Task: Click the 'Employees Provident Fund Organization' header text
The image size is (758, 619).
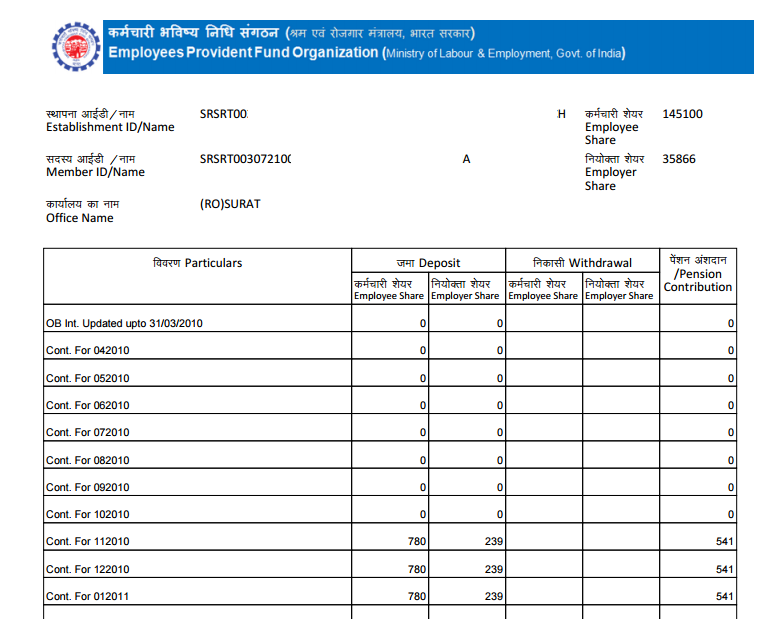Action: point(243,52)
